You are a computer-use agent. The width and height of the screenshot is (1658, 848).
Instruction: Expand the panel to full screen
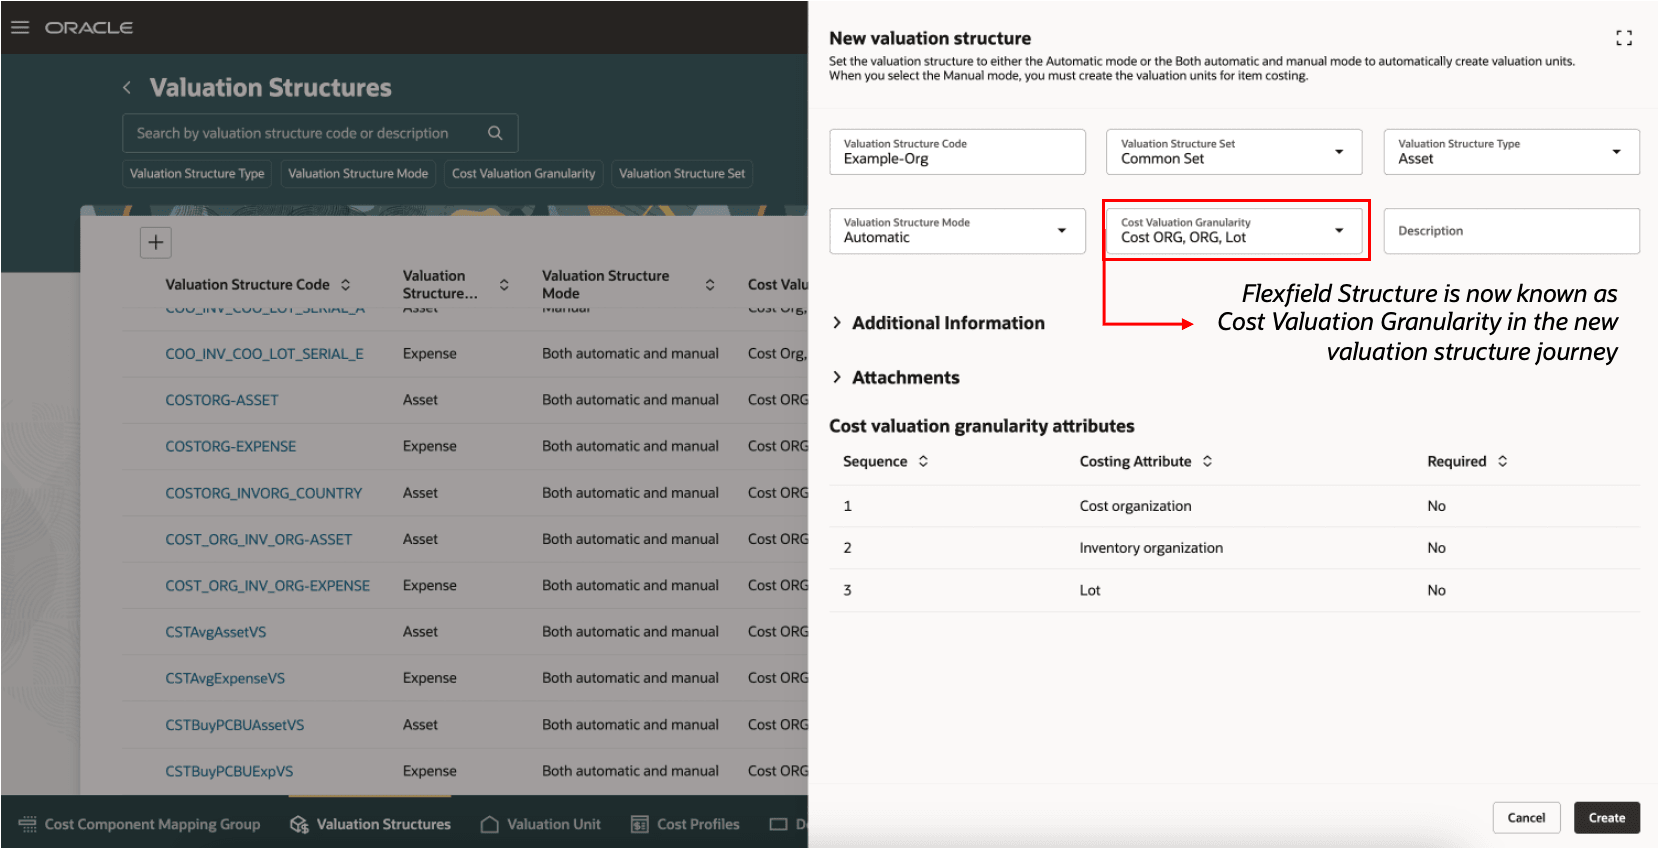[1624, 38]
